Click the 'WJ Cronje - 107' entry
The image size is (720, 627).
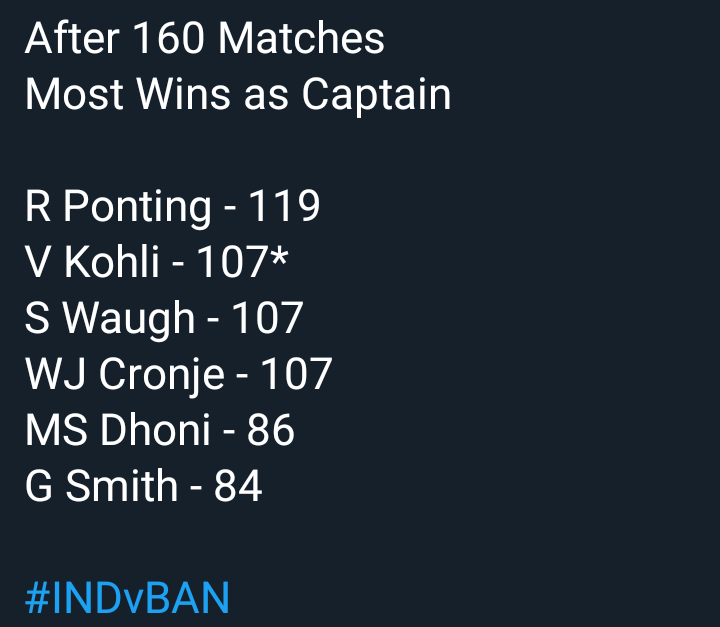click(179, 376)
